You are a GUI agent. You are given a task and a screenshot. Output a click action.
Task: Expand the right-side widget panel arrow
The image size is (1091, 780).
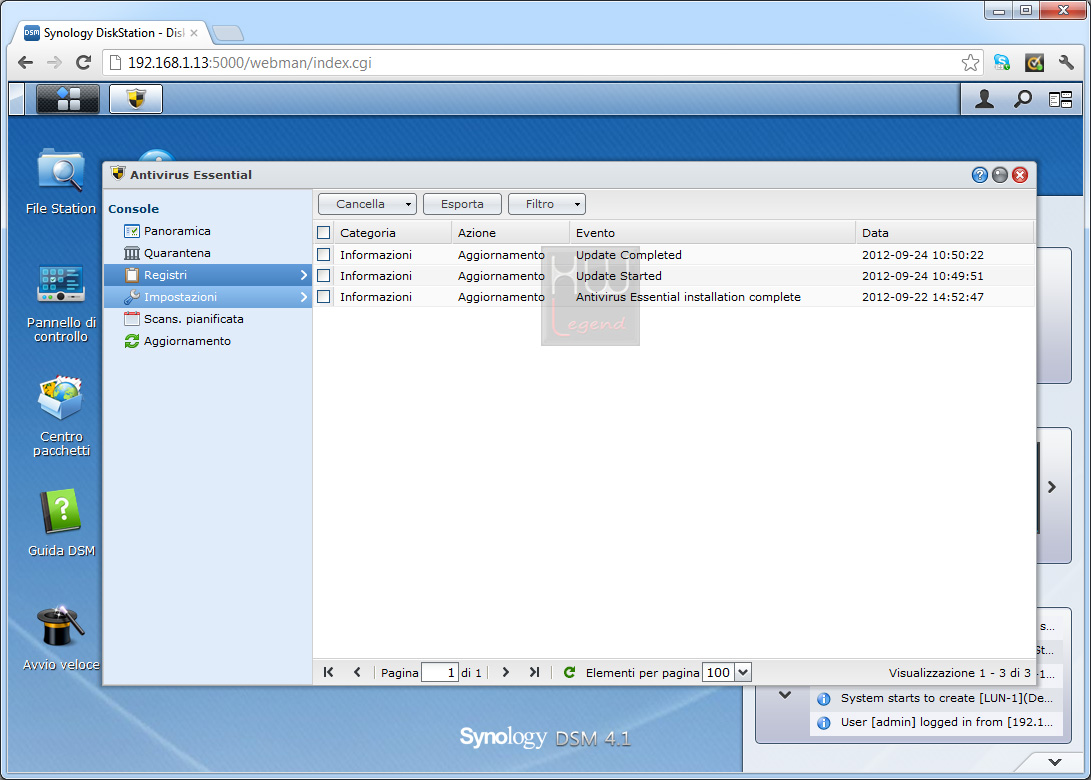click(x=1052, y=487)
